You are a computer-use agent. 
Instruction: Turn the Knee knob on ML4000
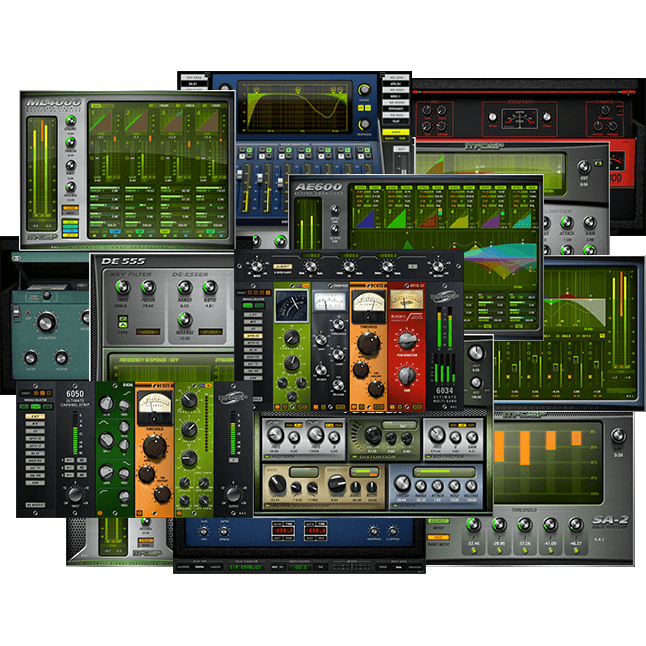(71, 165)
